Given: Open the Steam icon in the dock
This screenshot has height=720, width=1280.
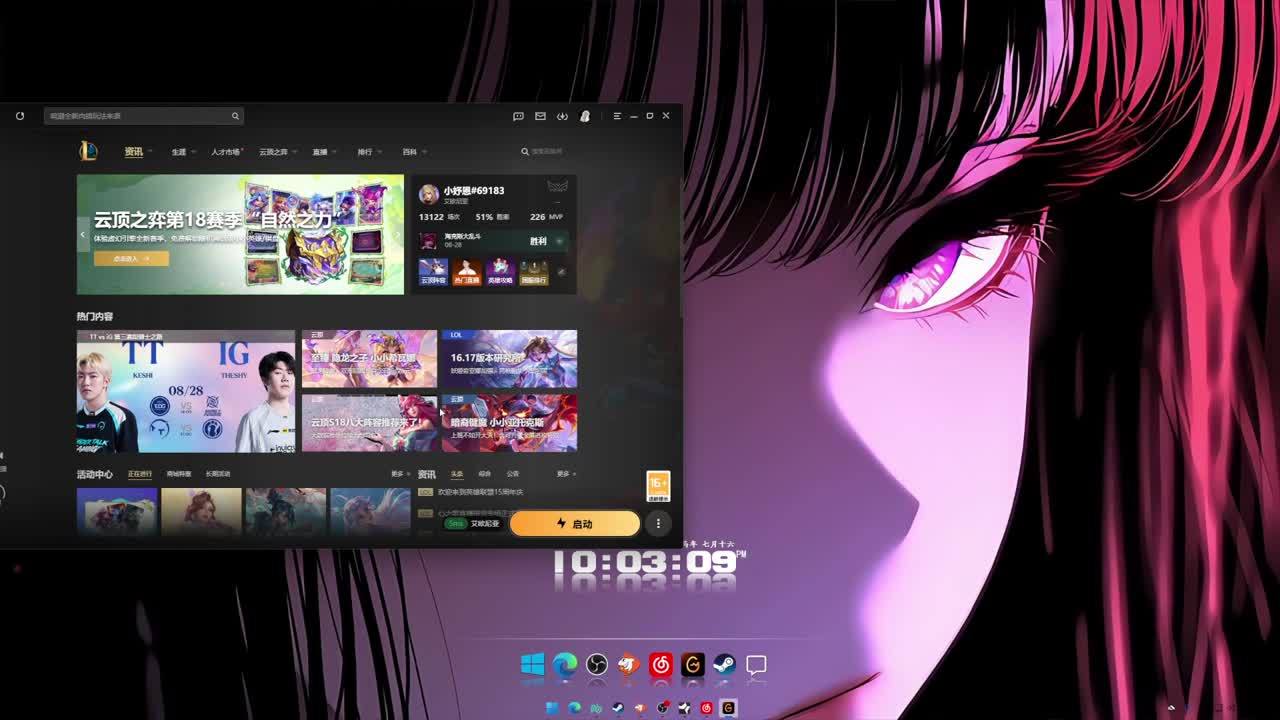Looking at the screenshot, I should click(x=725, y=665).
